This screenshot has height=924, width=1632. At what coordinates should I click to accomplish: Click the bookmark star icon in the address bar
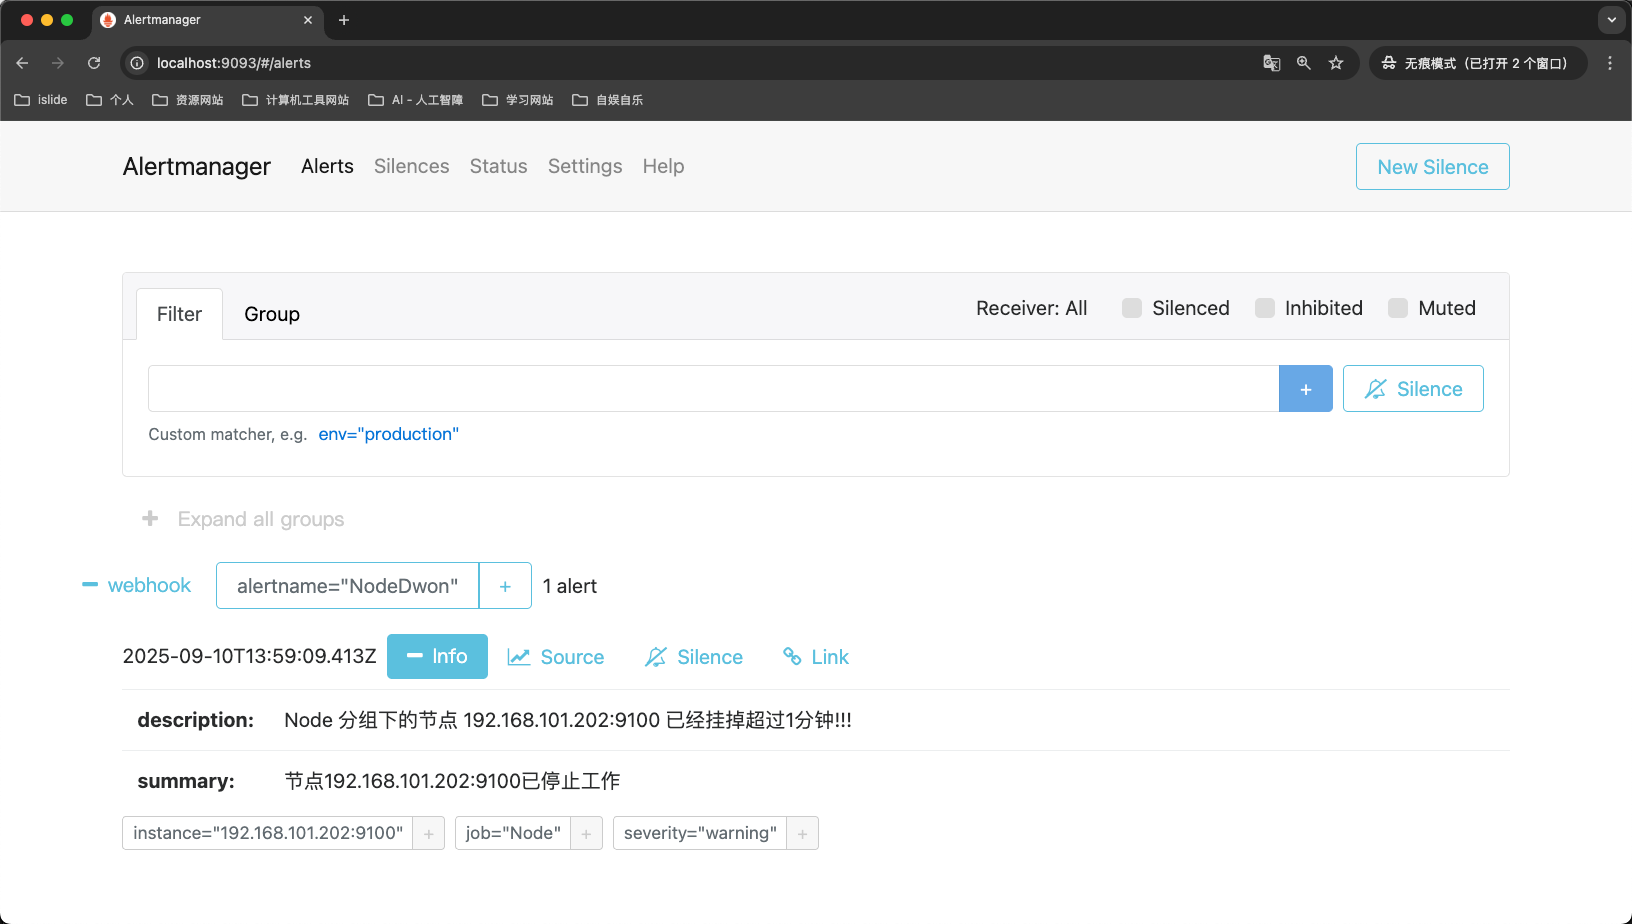pos(1336,62)
